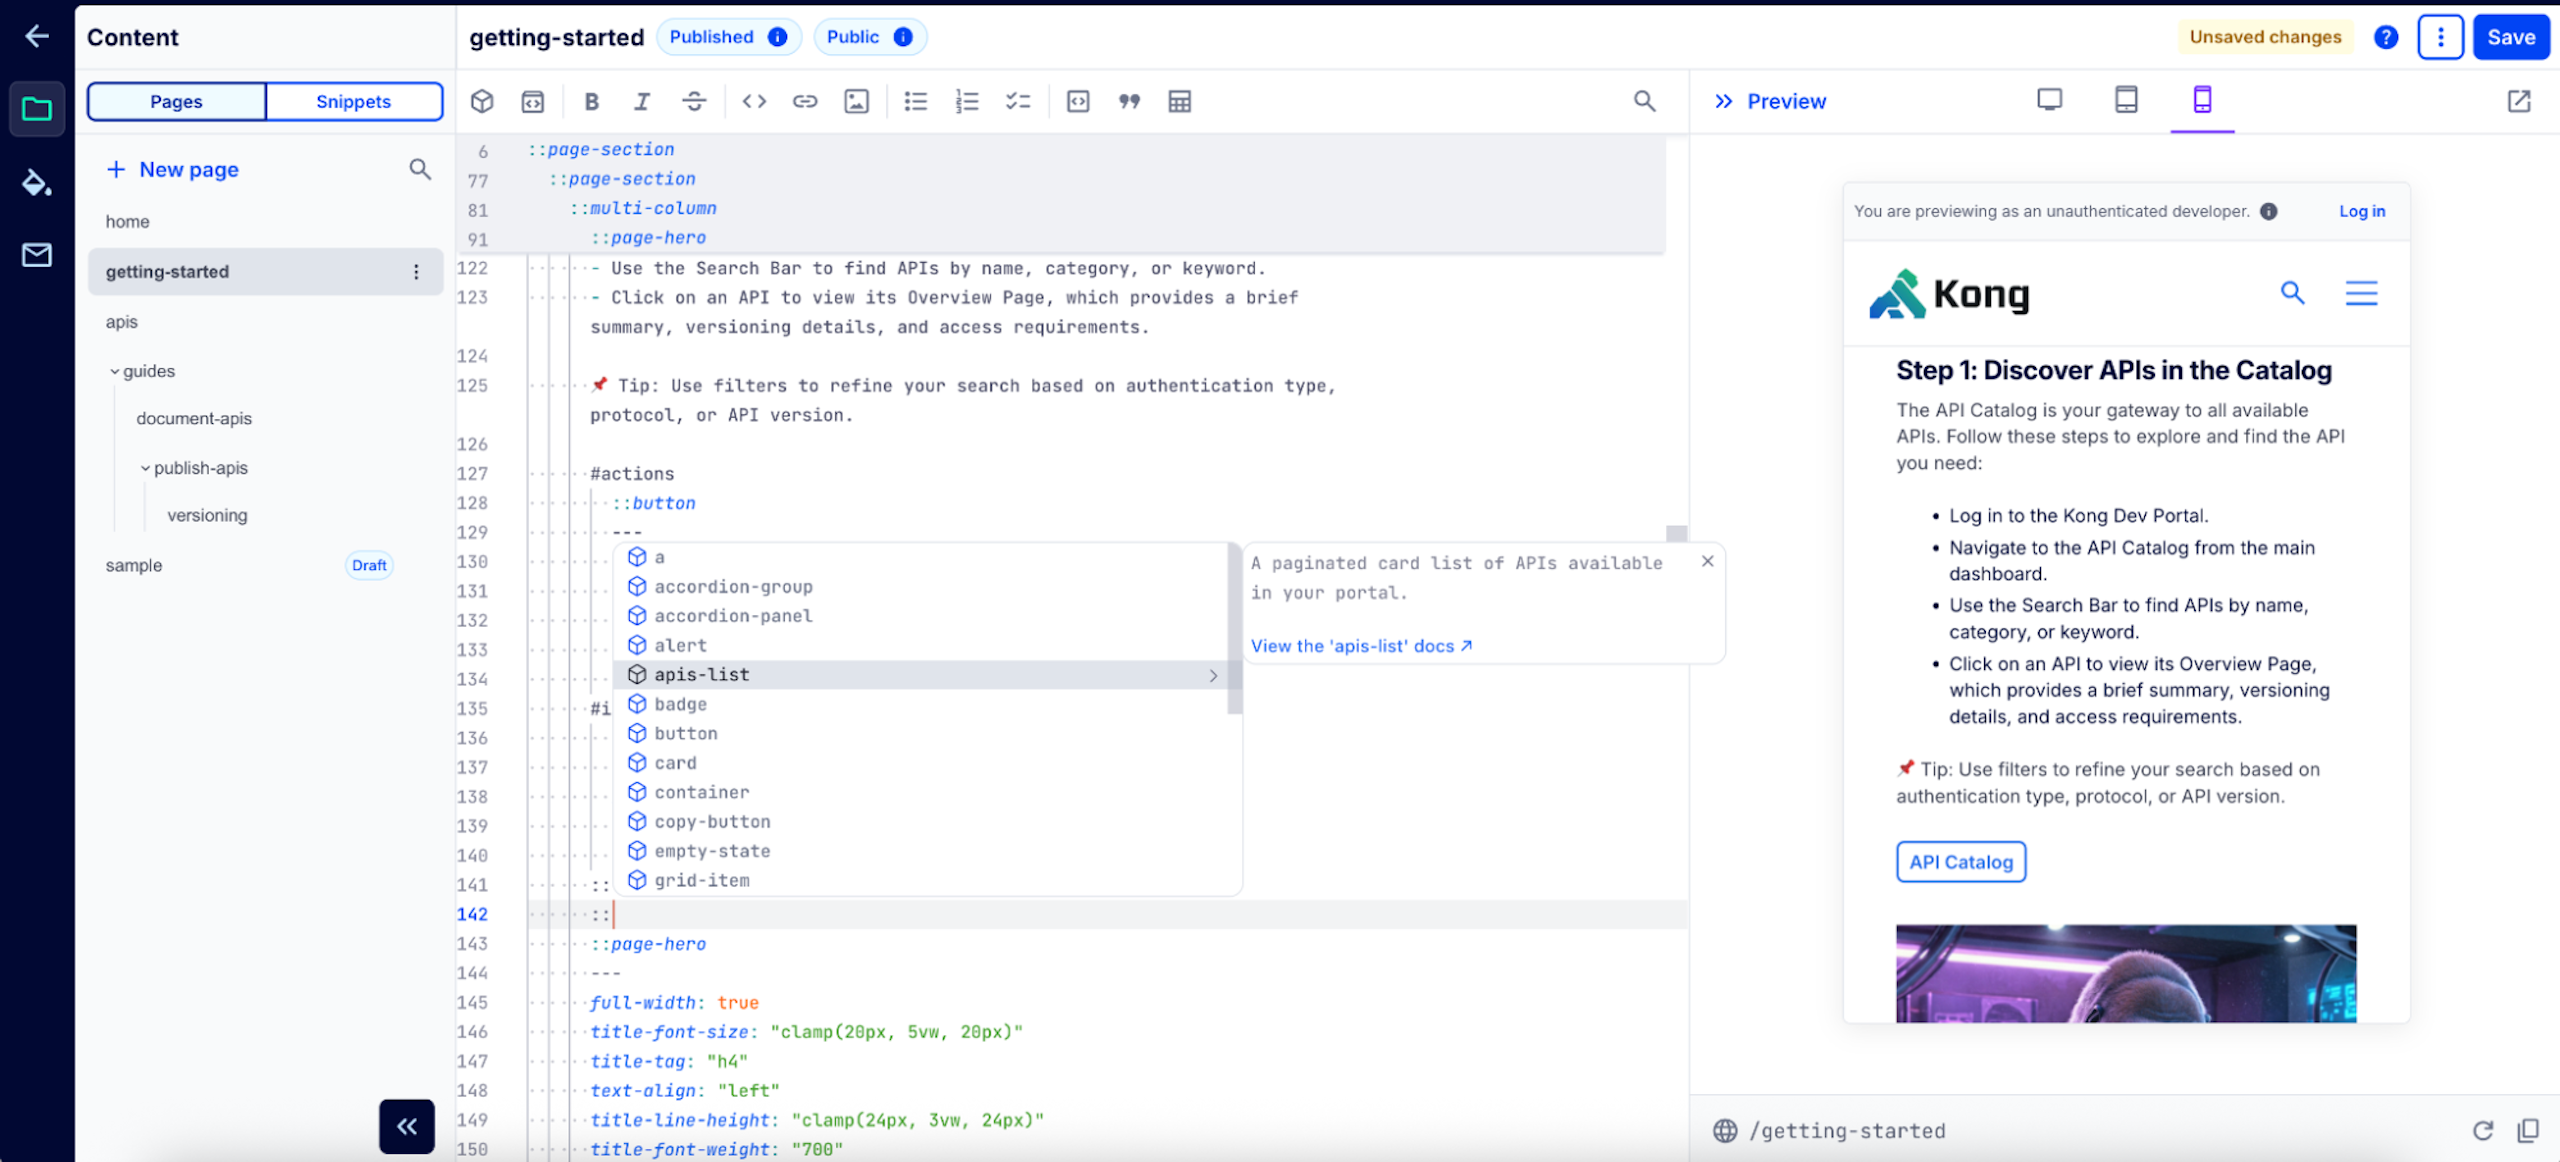
Task: Select the mobile viewport preview
Action: [2202, 100]
